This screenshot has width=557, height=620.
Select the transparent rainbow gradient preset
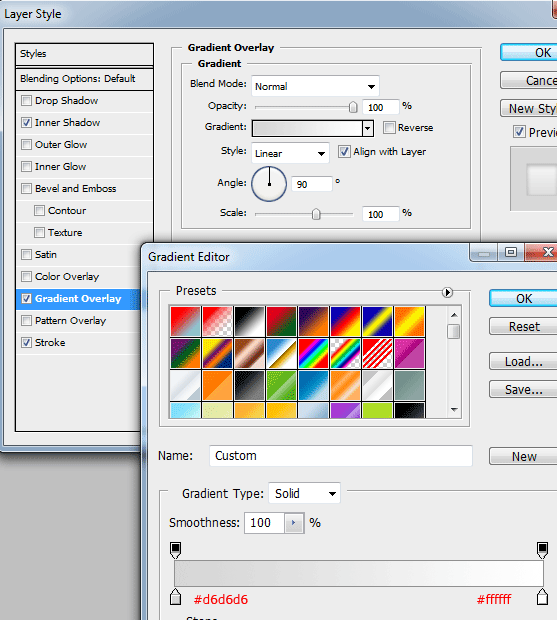[x=346, y=353]
